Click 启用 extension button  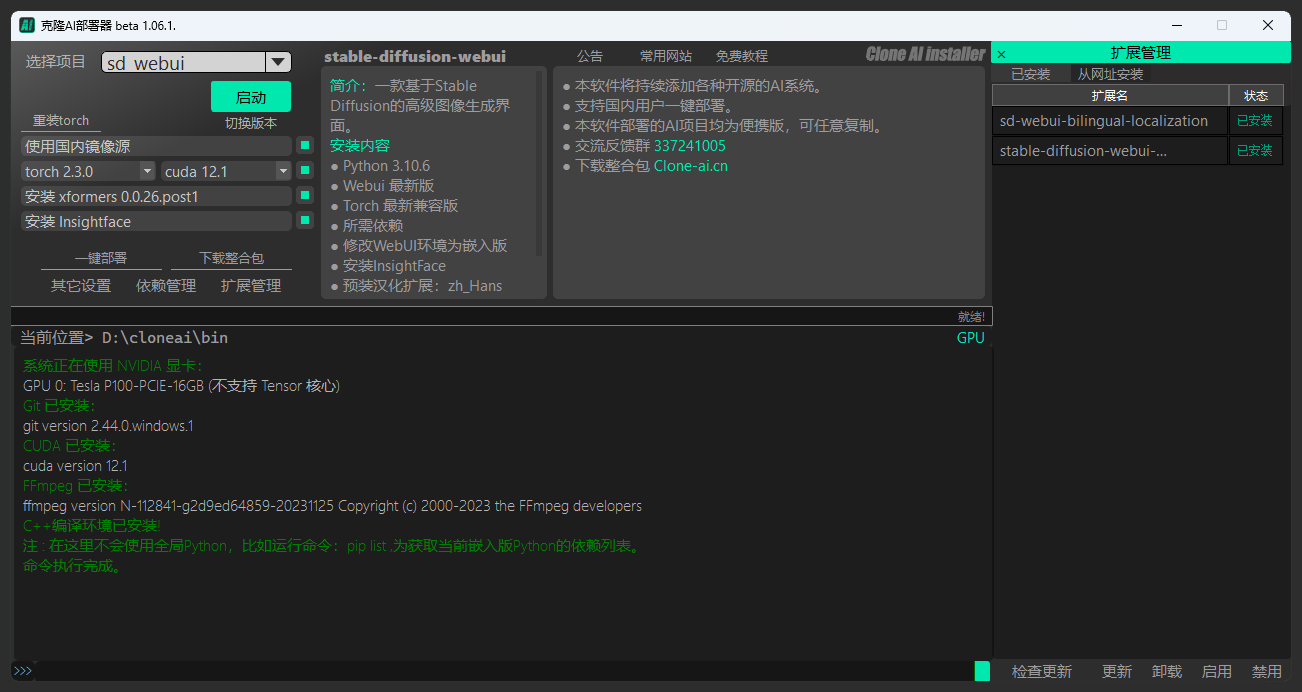(1217, 672)
